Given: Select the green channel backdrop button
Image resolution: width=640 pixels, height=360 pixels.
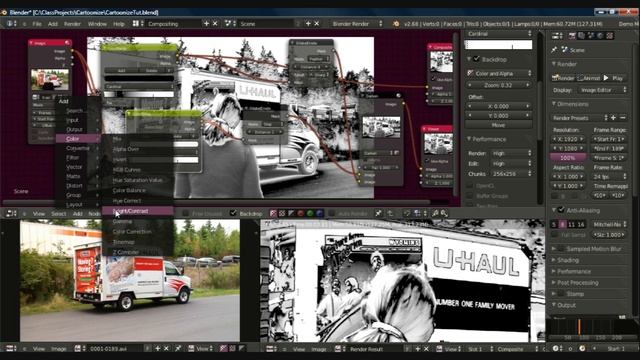Looking at the screenshot, I should coord(310,213).
